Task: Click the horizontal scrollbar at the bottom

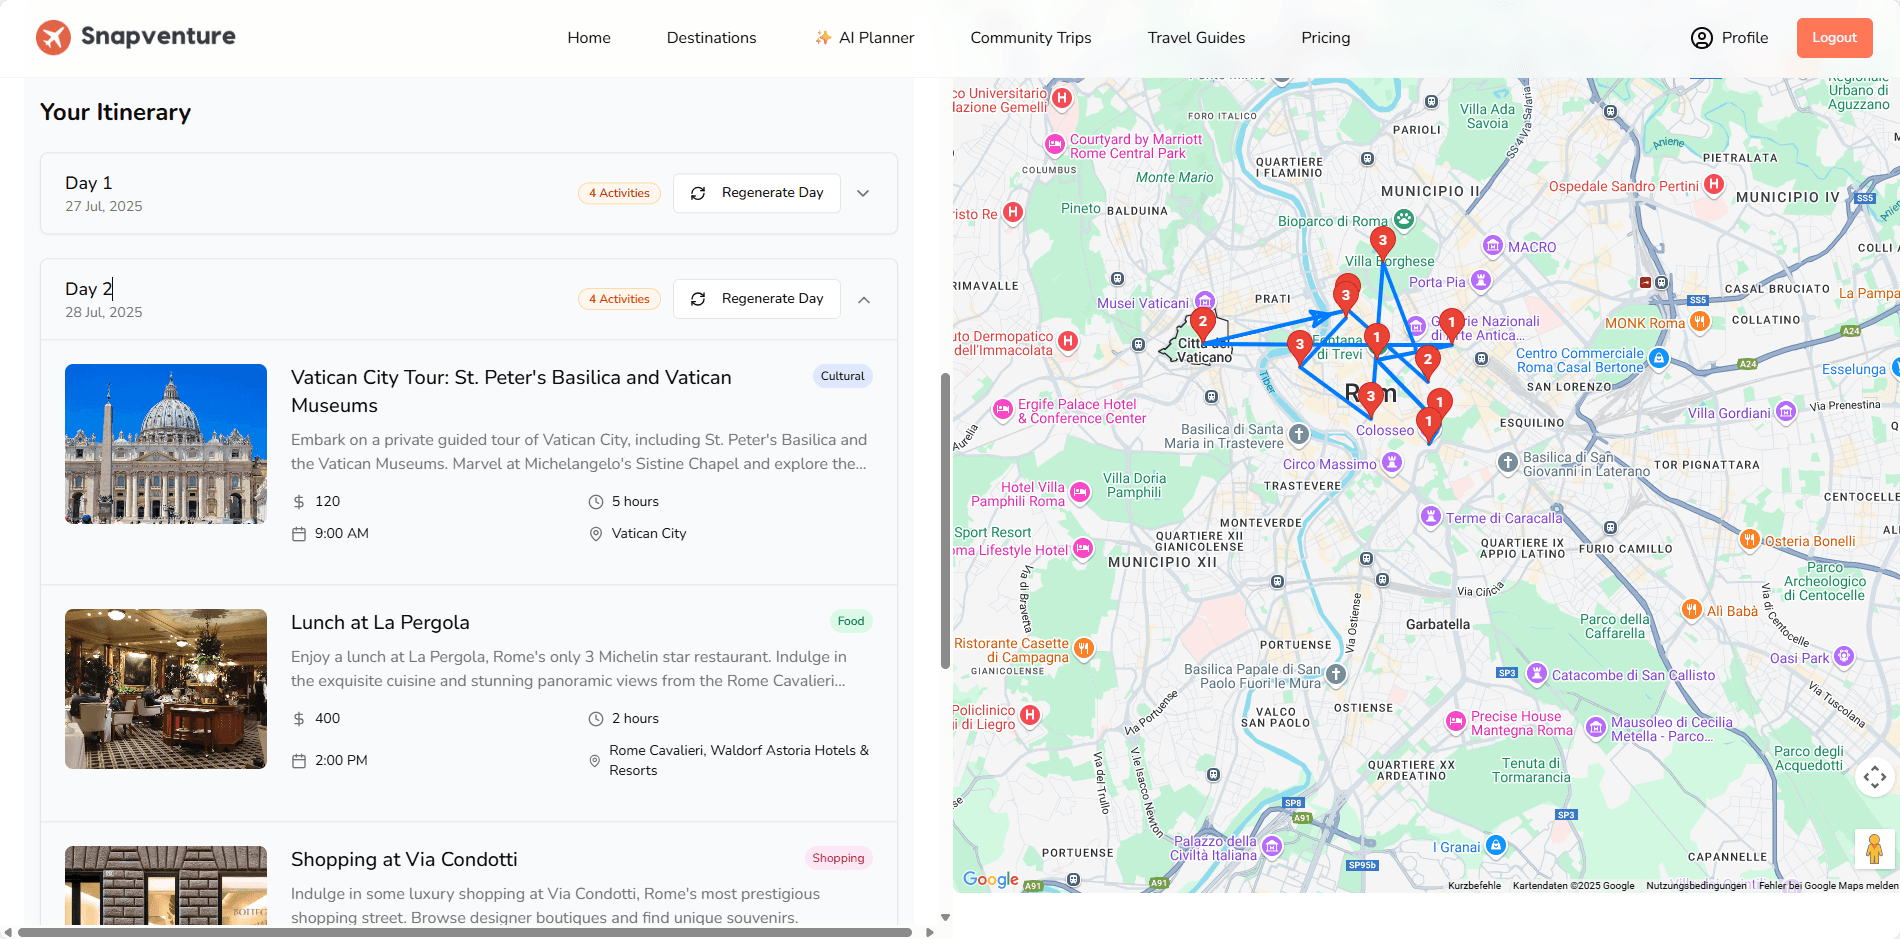Action: point(465,932)
